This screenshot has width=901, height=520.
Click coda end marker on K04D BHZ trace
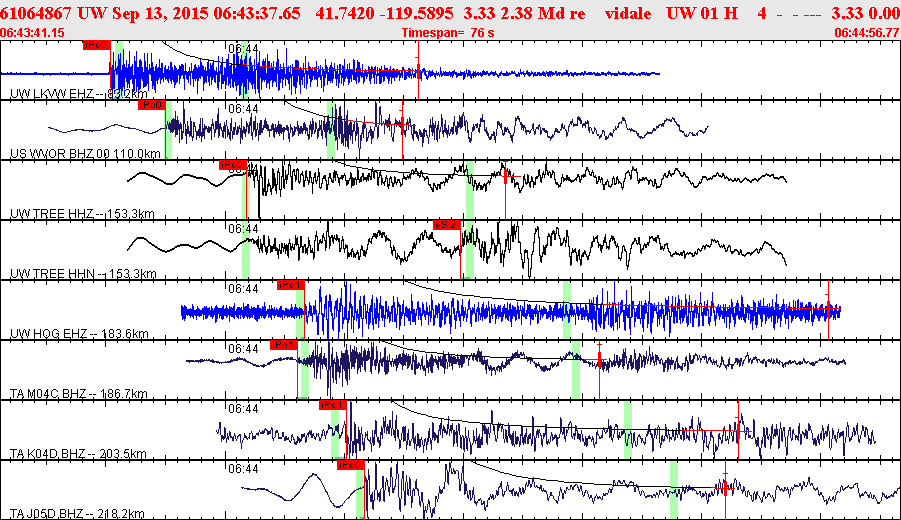pos(738,430)
